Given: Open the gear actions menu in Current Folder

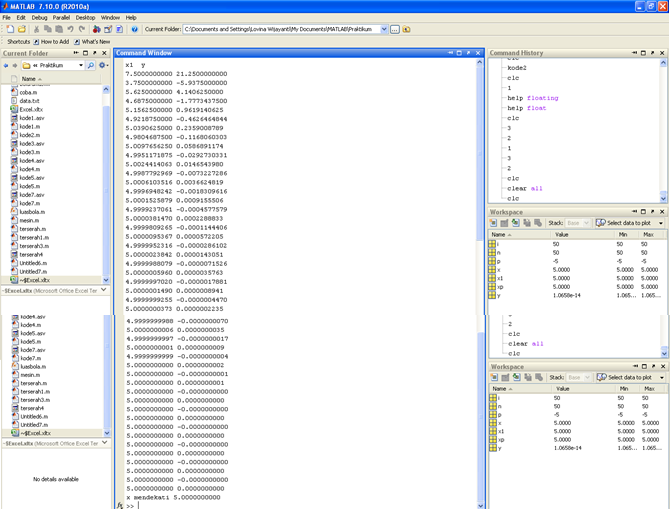Looking at the screenshot, I should pyautogui.click(x=103, y=65).
